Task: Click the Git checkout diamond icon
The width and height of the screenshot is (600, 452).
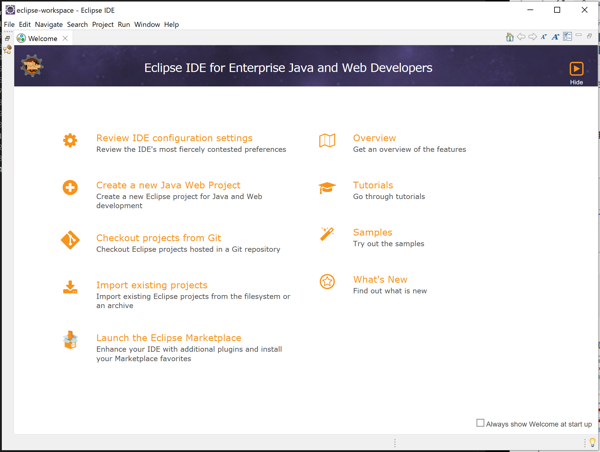Action: [x=70, y=240]
